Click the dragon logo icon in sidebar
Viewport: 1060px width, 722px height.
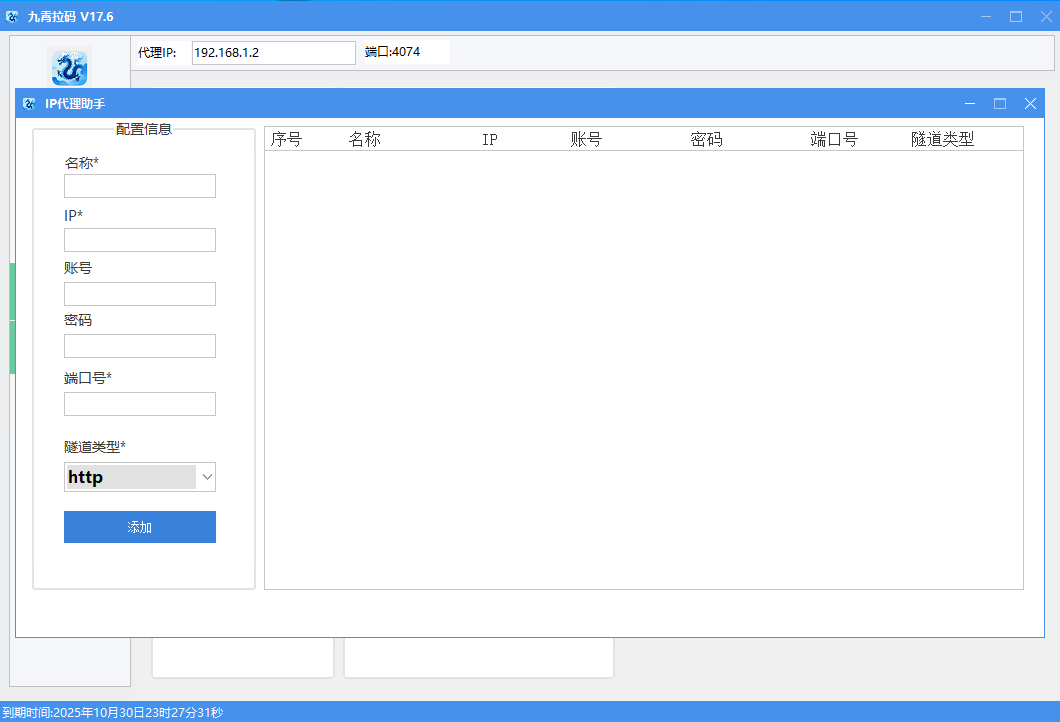click(69, 67)
